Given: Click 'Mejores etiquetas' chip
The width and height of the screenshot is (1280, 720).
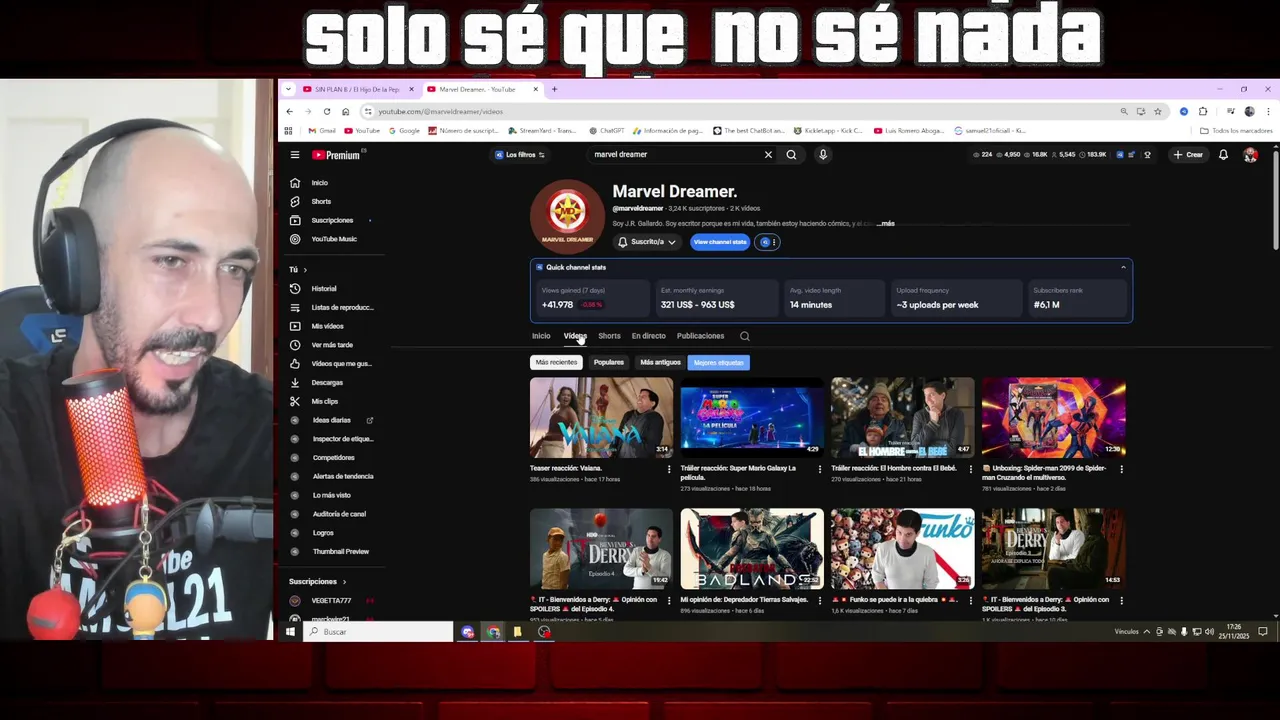Looking at the screenshot, I should (x=718, y=362).
